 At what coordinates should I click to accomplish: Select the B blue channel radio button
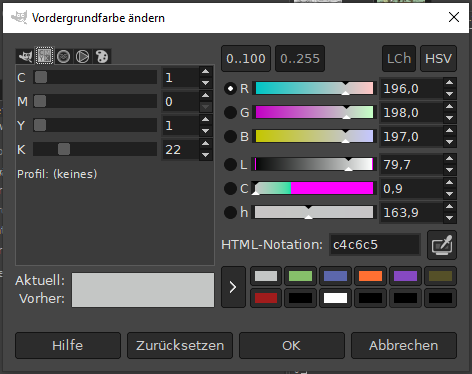tap(230, 137)
